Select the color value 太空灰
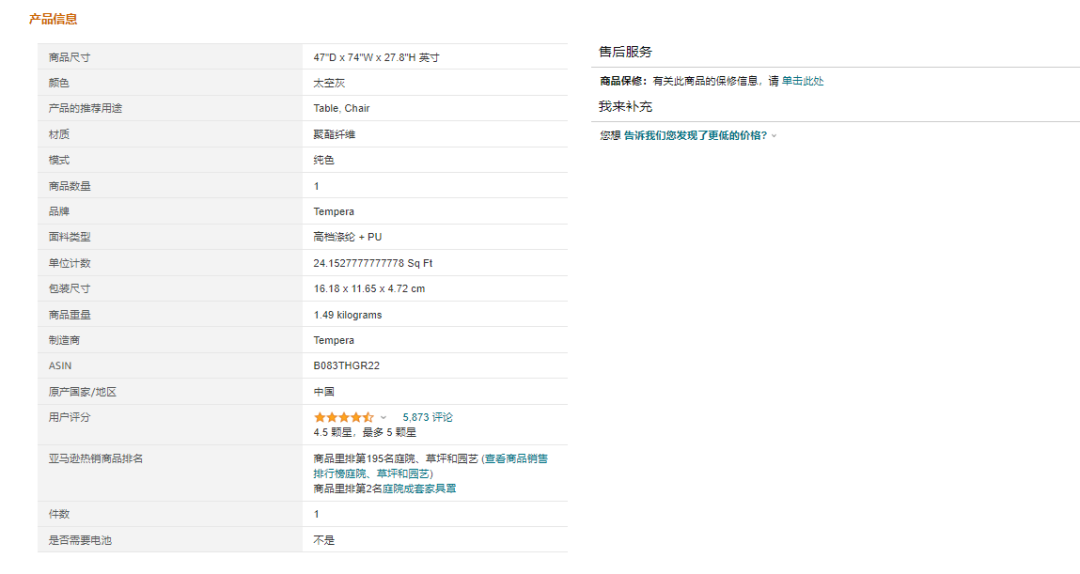The image size is (1080, 574). point(329,83)
